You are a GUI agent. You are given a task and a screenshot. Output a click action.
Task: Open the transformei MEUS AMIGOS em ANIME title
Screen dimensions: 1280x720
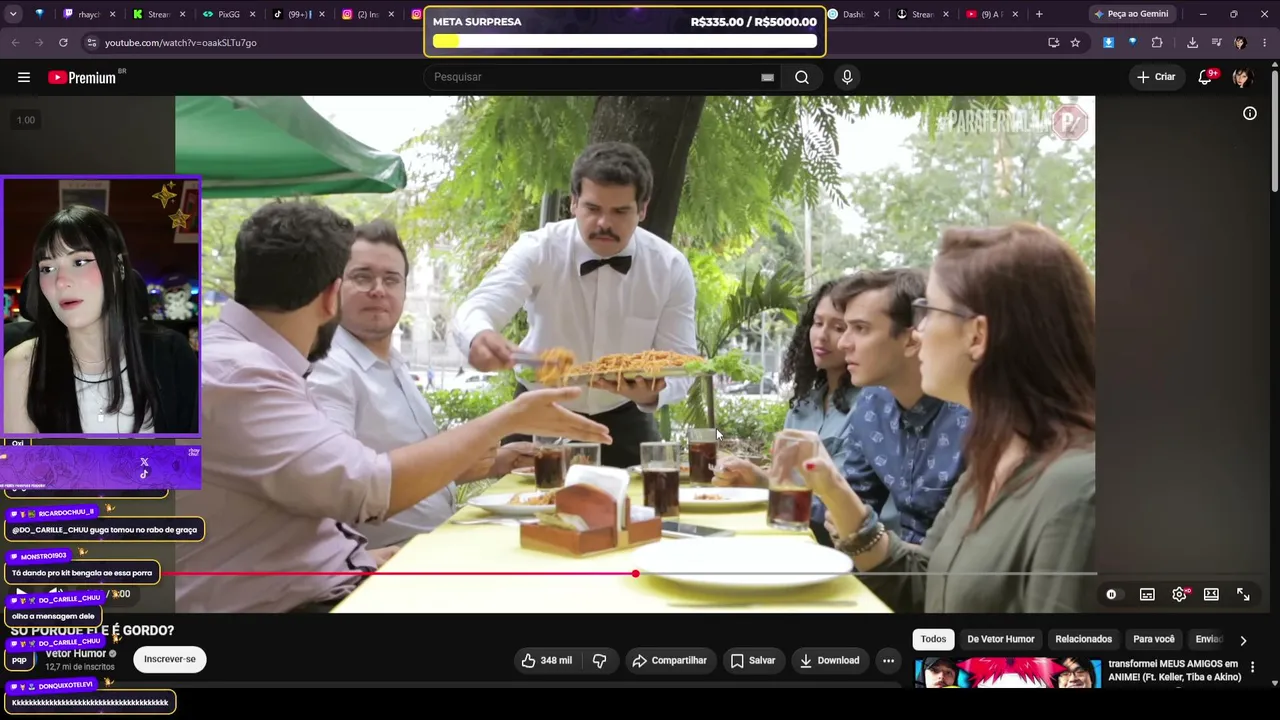pos(1175,670)
